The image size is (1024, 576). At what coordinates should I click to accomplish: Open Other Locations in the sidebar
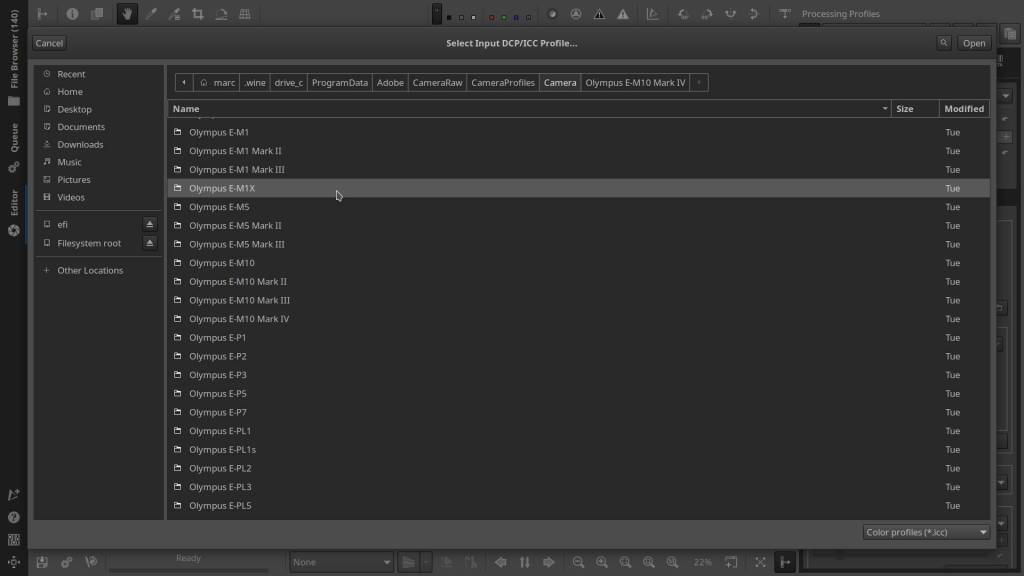pyautogui.click(x=90, y=270)
